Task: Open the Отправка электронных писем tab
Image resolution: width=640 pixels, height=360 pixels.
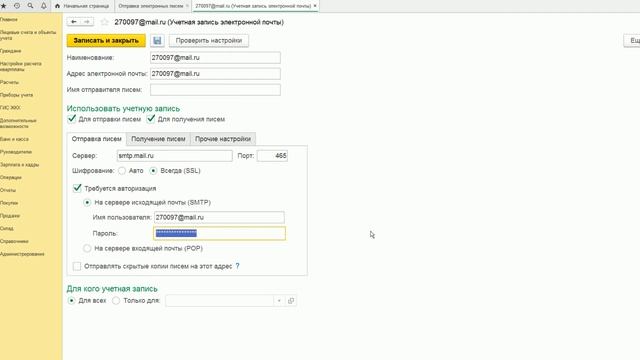Action: 151,6
